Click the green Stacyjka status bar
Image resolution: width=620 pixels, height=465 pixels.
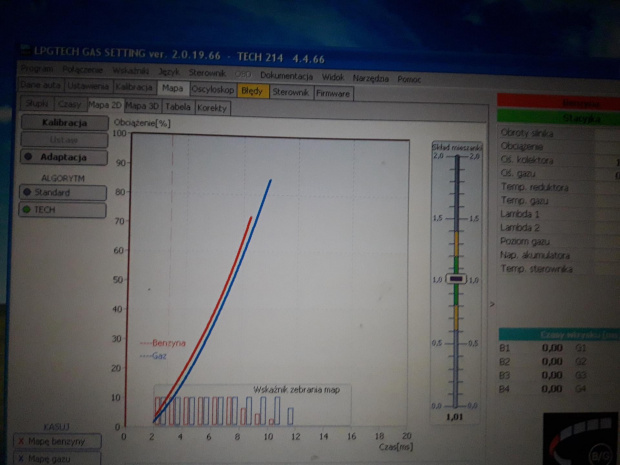tap(558, 117)
